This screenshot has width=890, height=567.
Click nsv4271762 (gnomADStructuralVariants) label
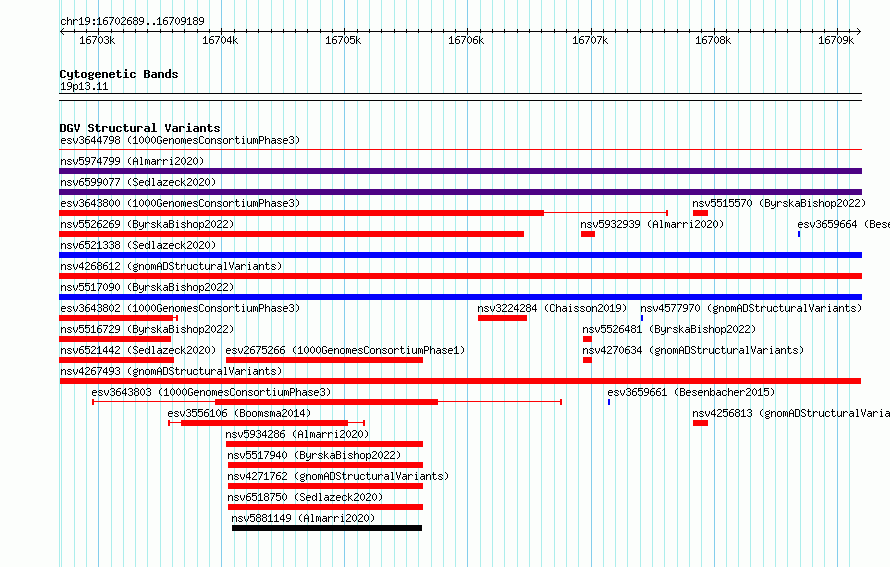(338, 476)
